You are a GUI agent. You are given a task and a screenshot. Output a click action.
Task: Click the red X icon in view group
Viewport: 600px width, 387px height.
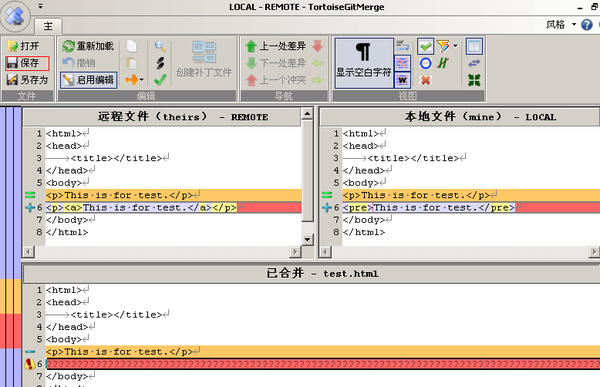point(426,80)
